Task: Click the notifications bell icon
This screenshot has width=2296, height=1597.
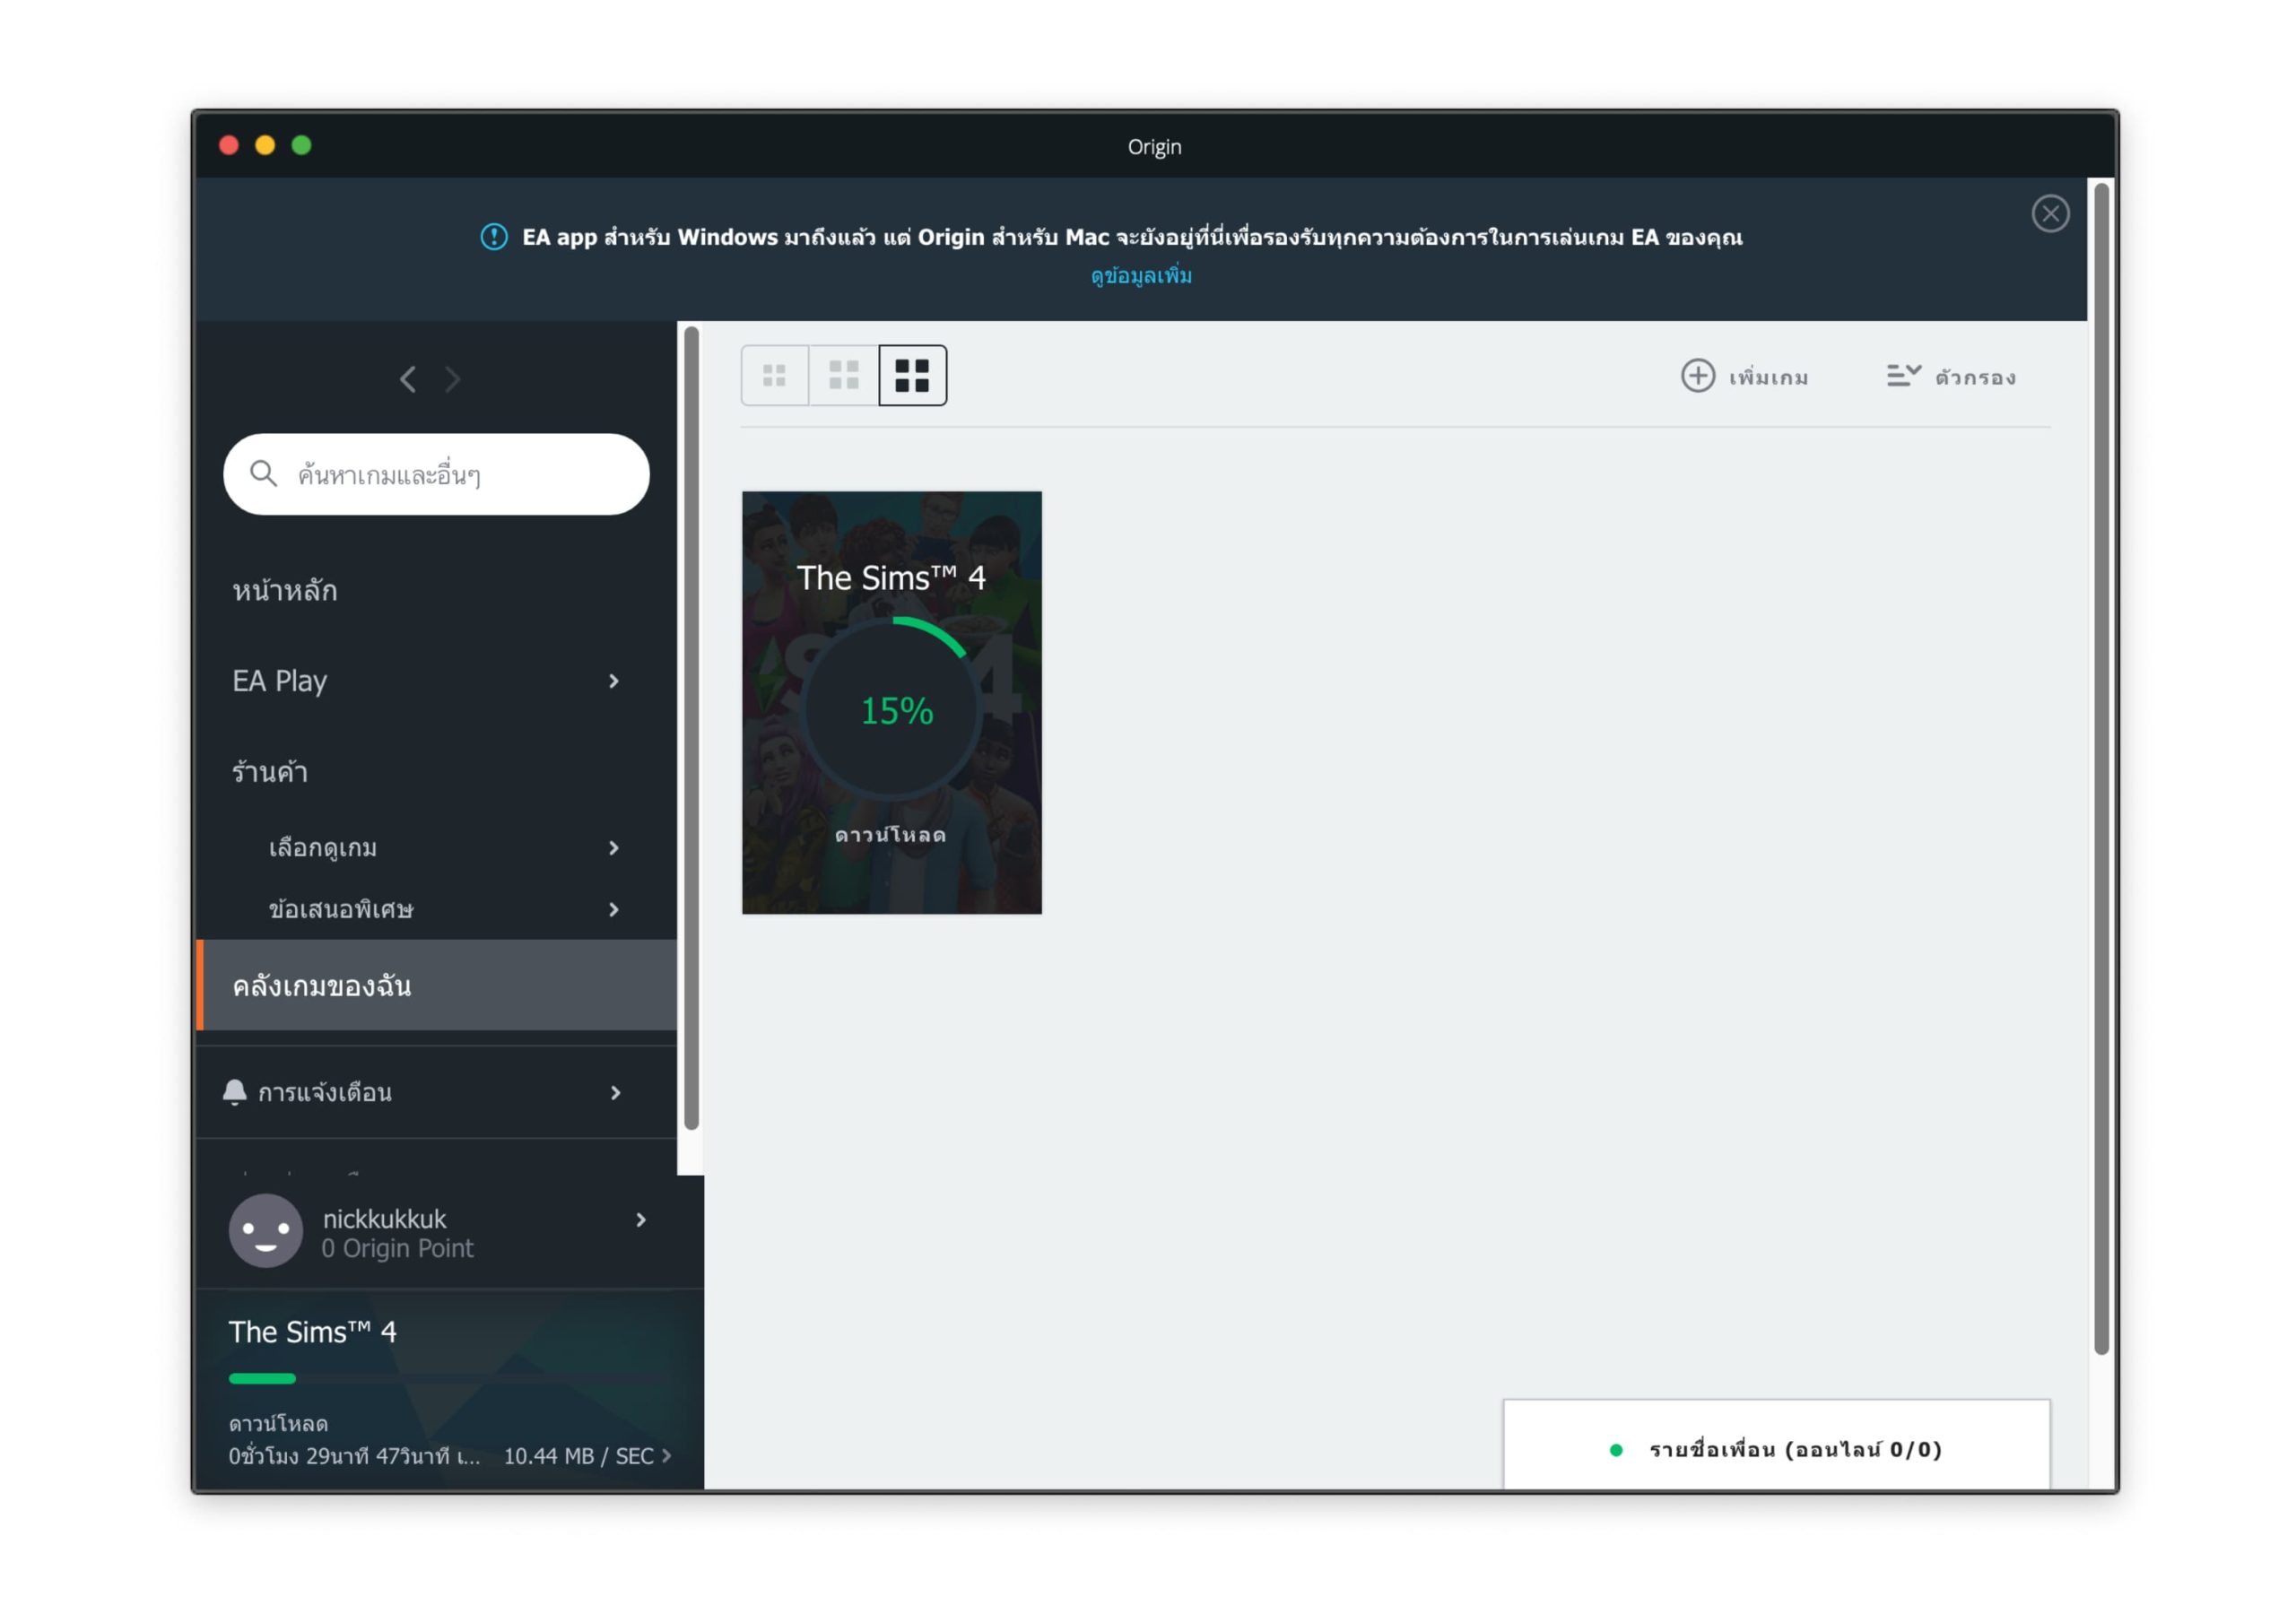Action: point(235,1092)
